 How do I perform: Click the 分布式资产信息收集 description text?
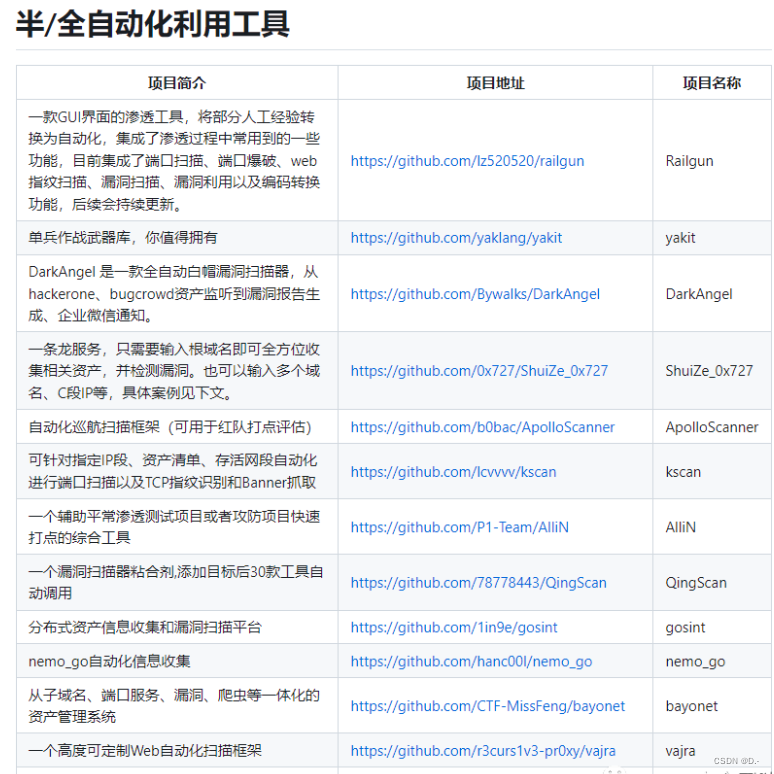coord(145,627)
